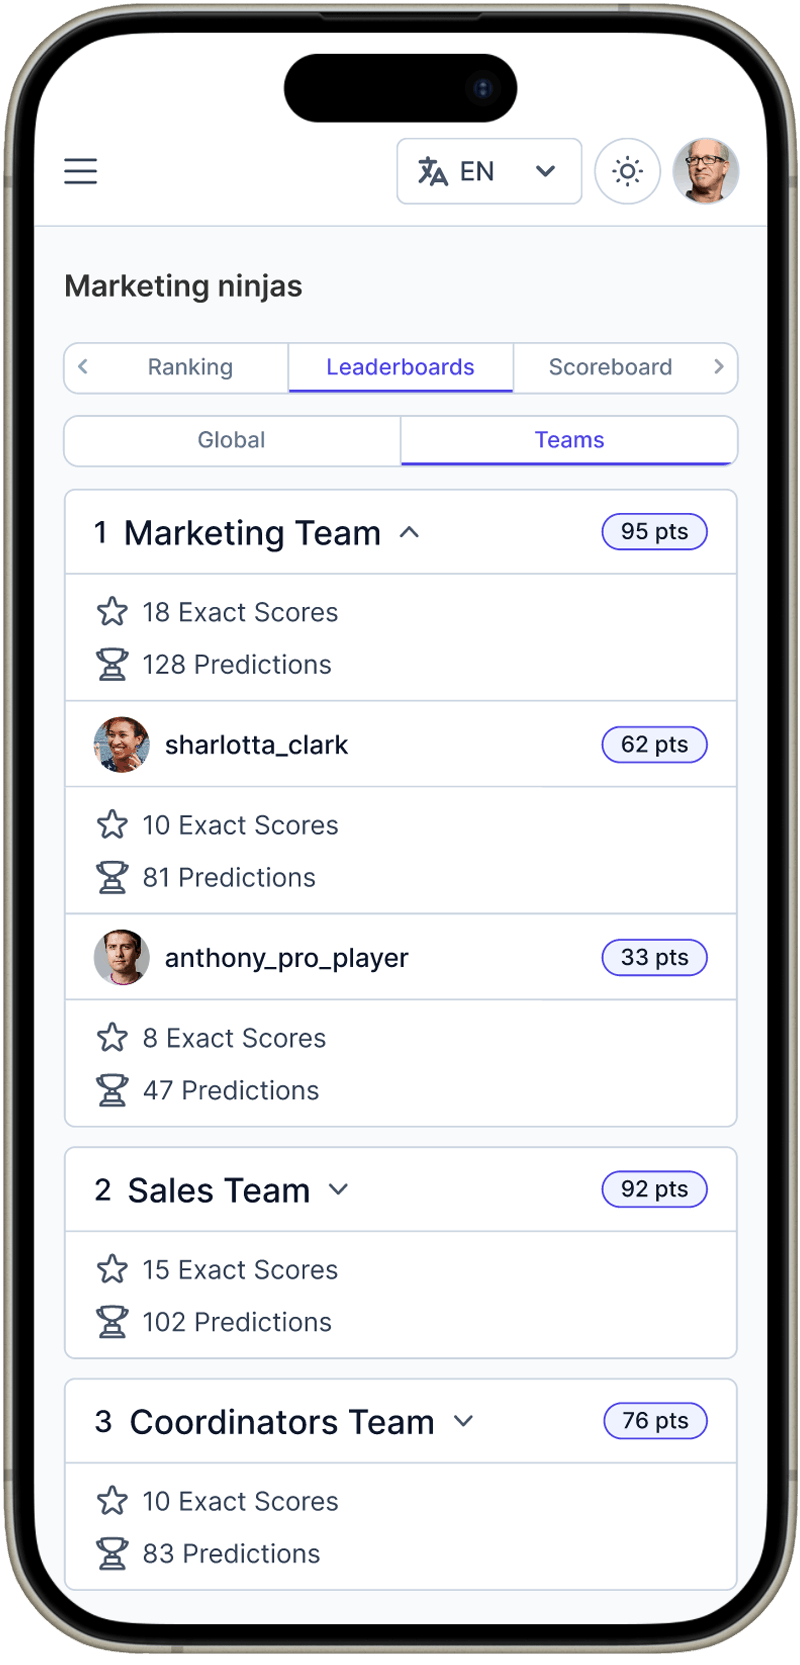
Task: Switch to the Scoreboard tab
Action: click(610, 367)
